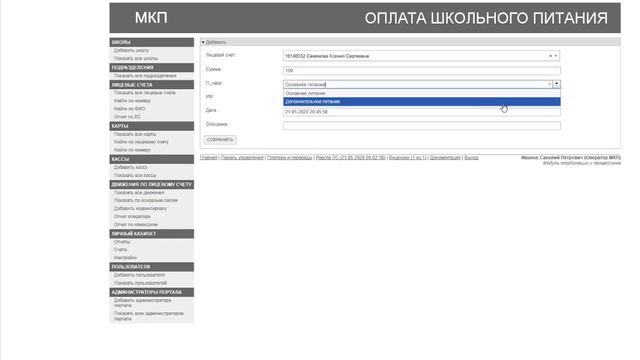Open Добавить корректировку in sidebar
640x360 pixels.
pos(140,209)
